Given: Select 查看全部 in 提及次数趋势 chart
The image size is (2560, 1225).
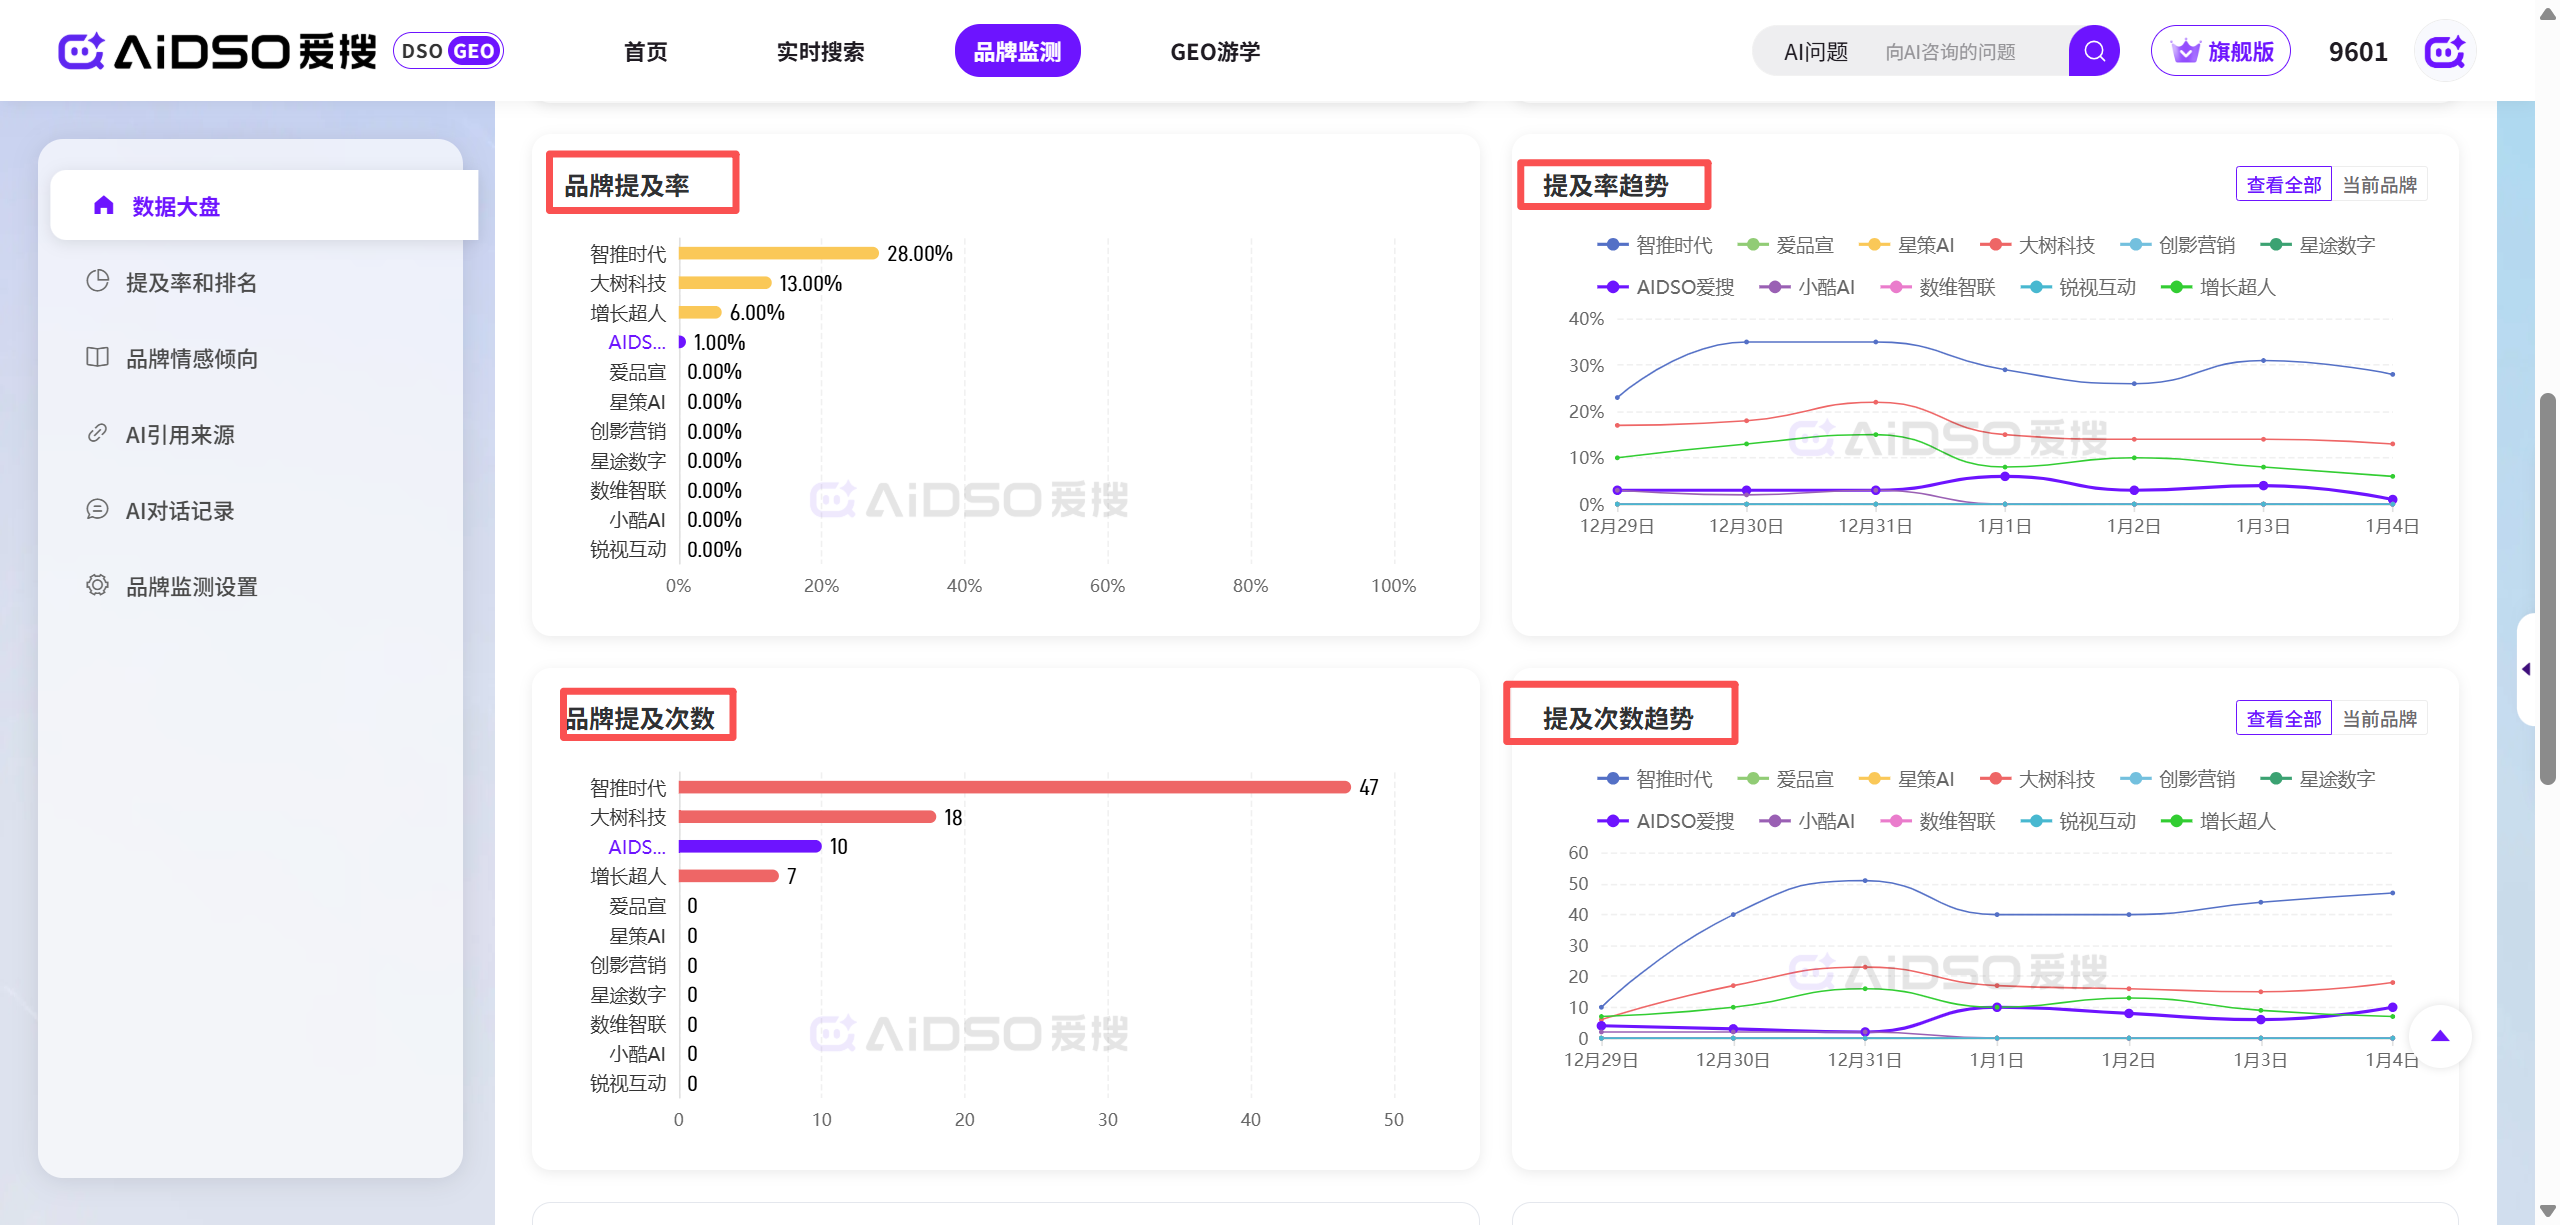Looking at the screenshot, I should pyautogui.click(x=2283, y=719).
